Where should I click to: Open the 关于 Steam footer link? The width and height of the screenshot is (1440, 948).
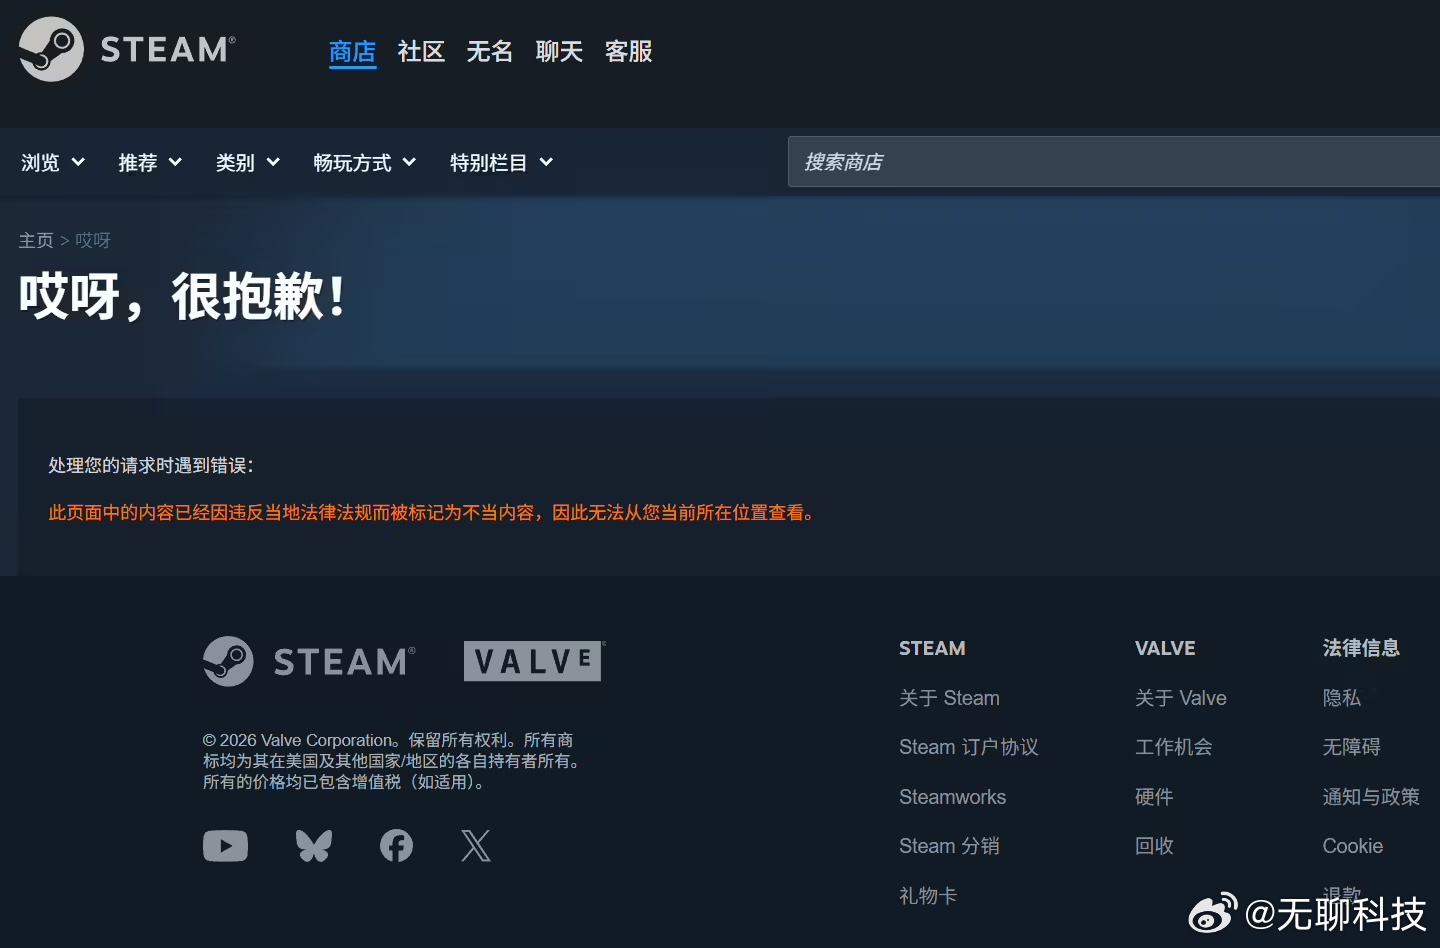949,698
